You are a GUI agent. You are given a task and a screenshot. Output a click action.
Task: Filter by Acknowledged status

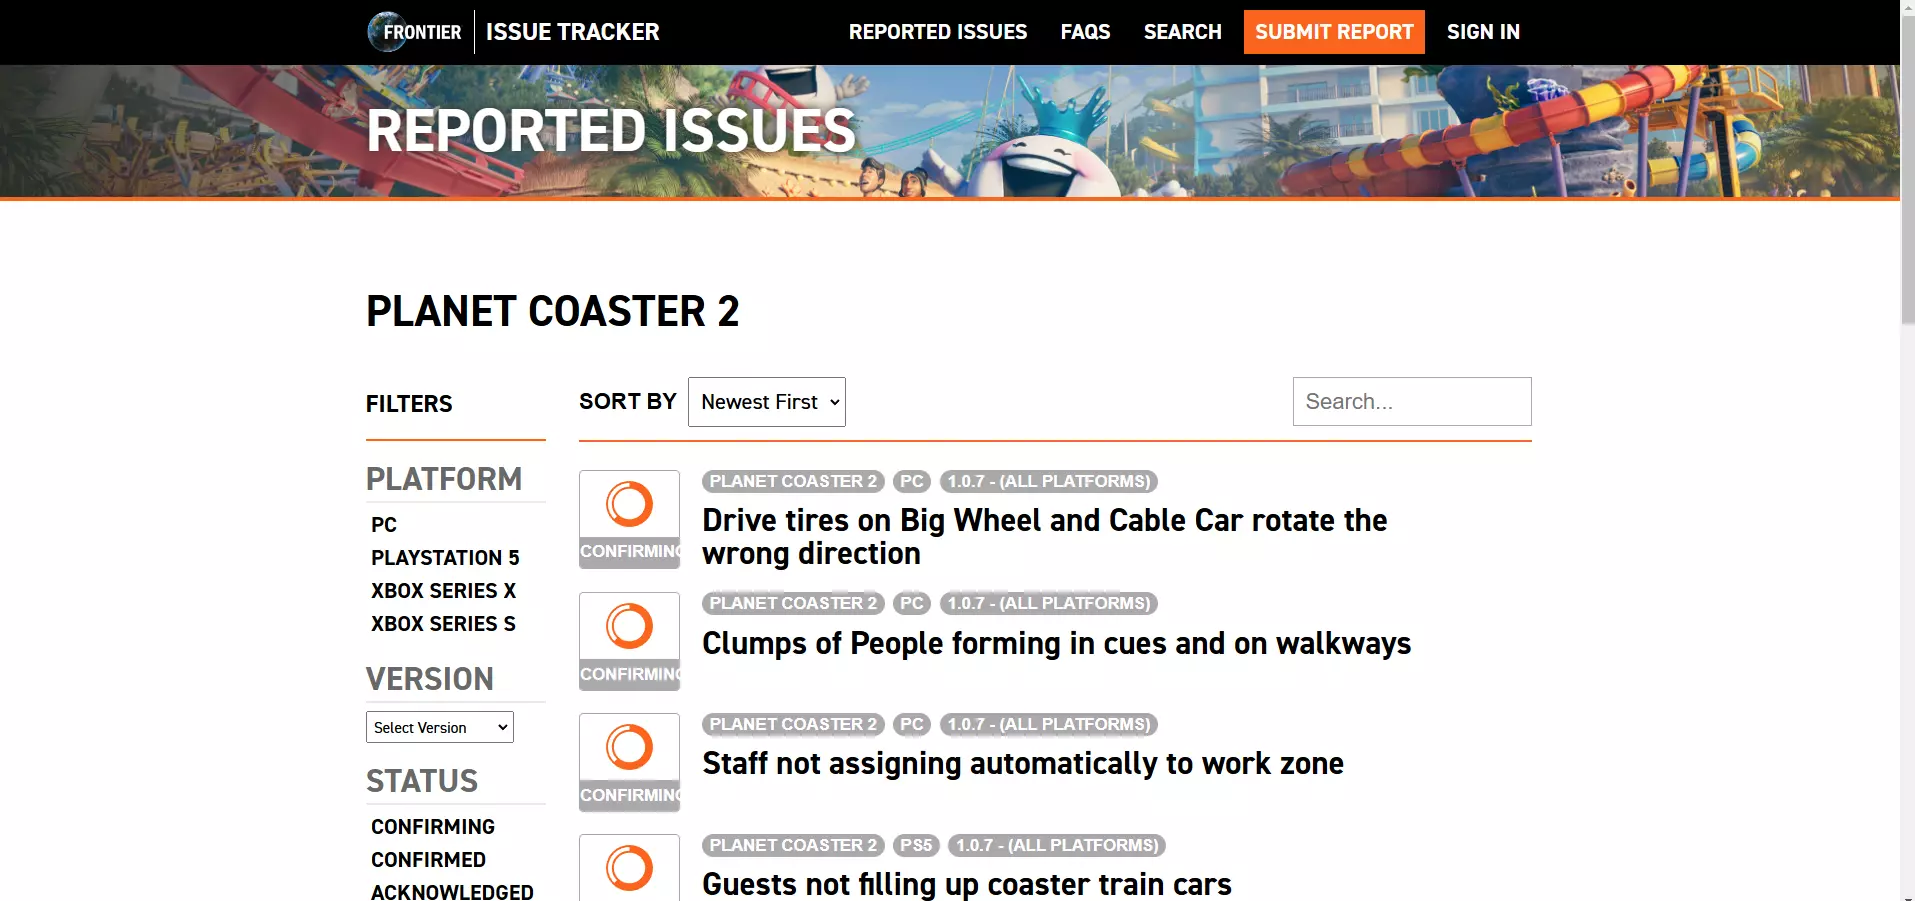click(x=452, y=892)
